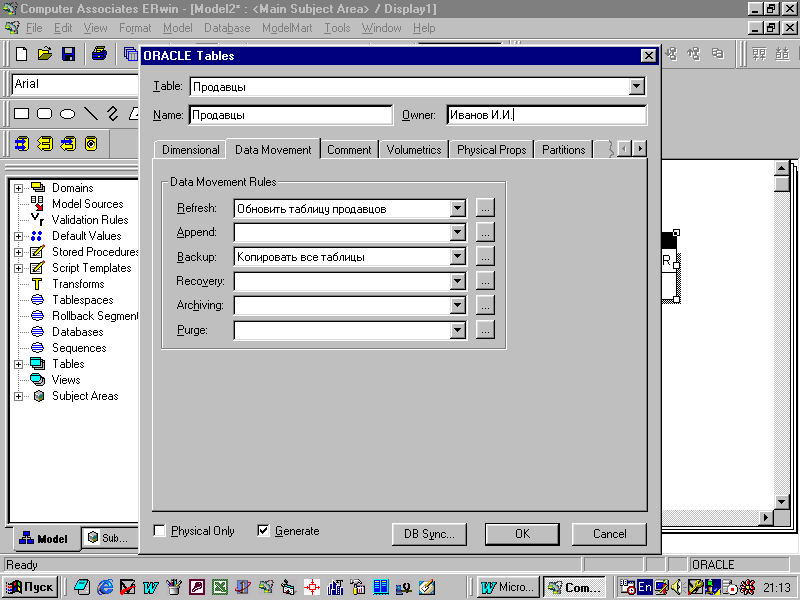Expand the Default Values tree node
Viewport: 800px width, 600px height.
18,236
